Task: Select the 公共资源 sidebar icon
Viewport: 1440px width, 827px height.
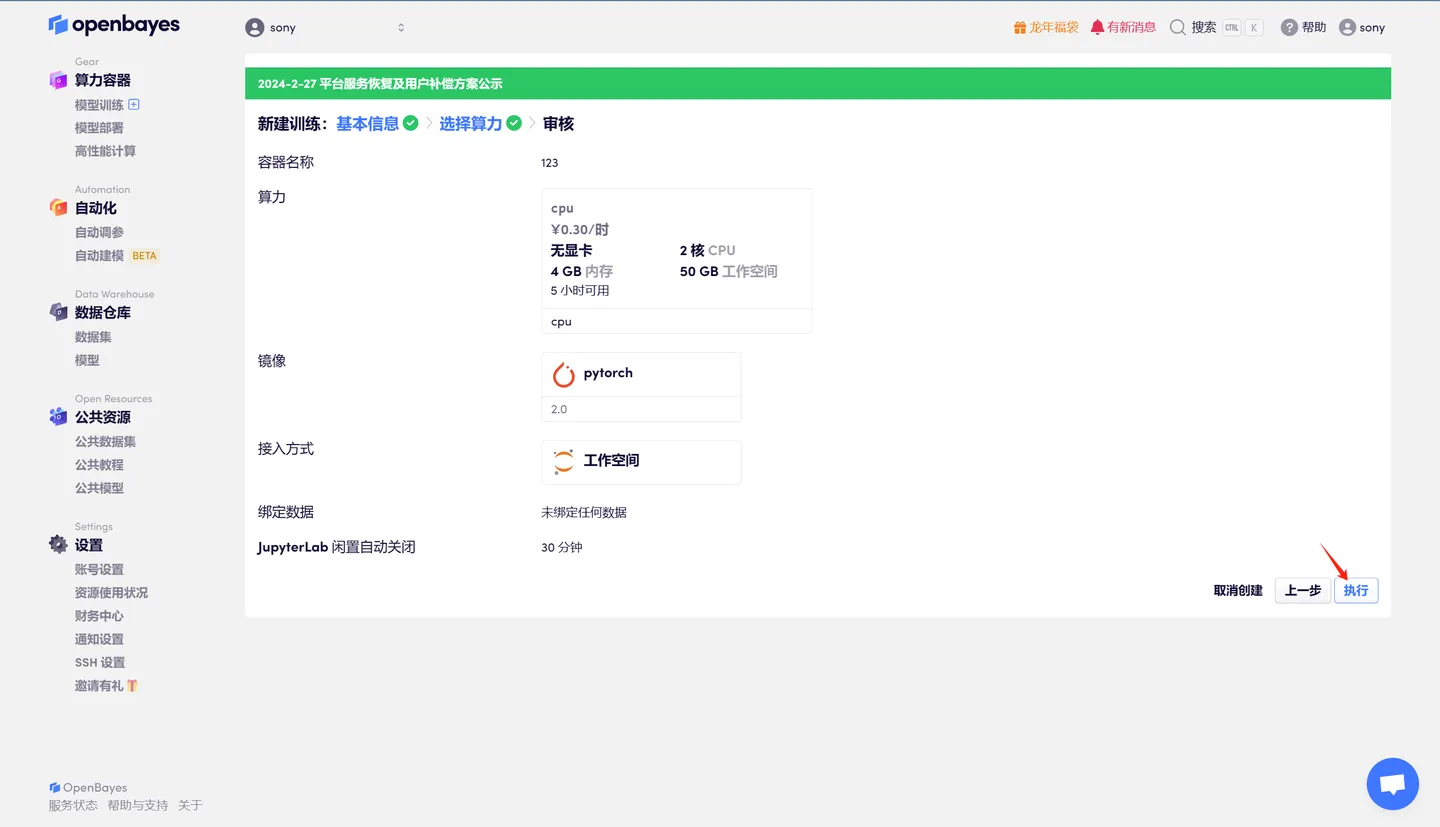Action: tap(58, 416)
